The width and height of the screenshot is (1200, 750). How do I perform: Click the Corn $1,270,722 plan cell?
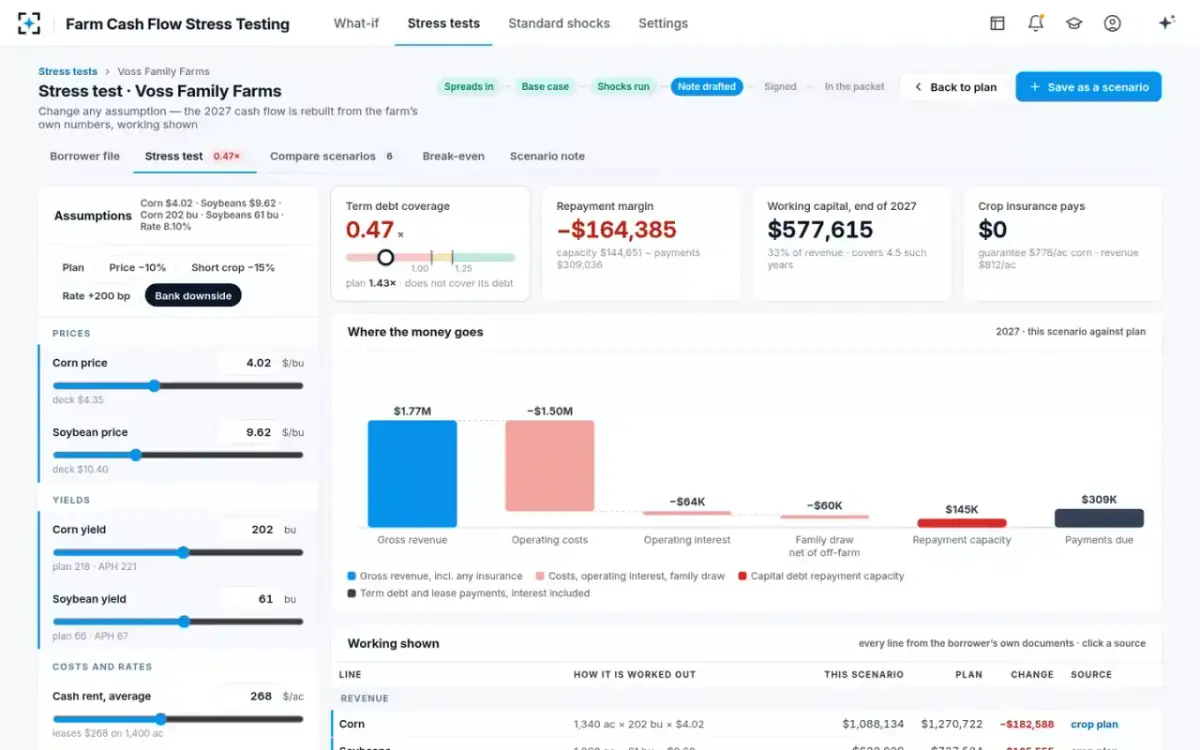pyautogui.click(x=952, y=724)
